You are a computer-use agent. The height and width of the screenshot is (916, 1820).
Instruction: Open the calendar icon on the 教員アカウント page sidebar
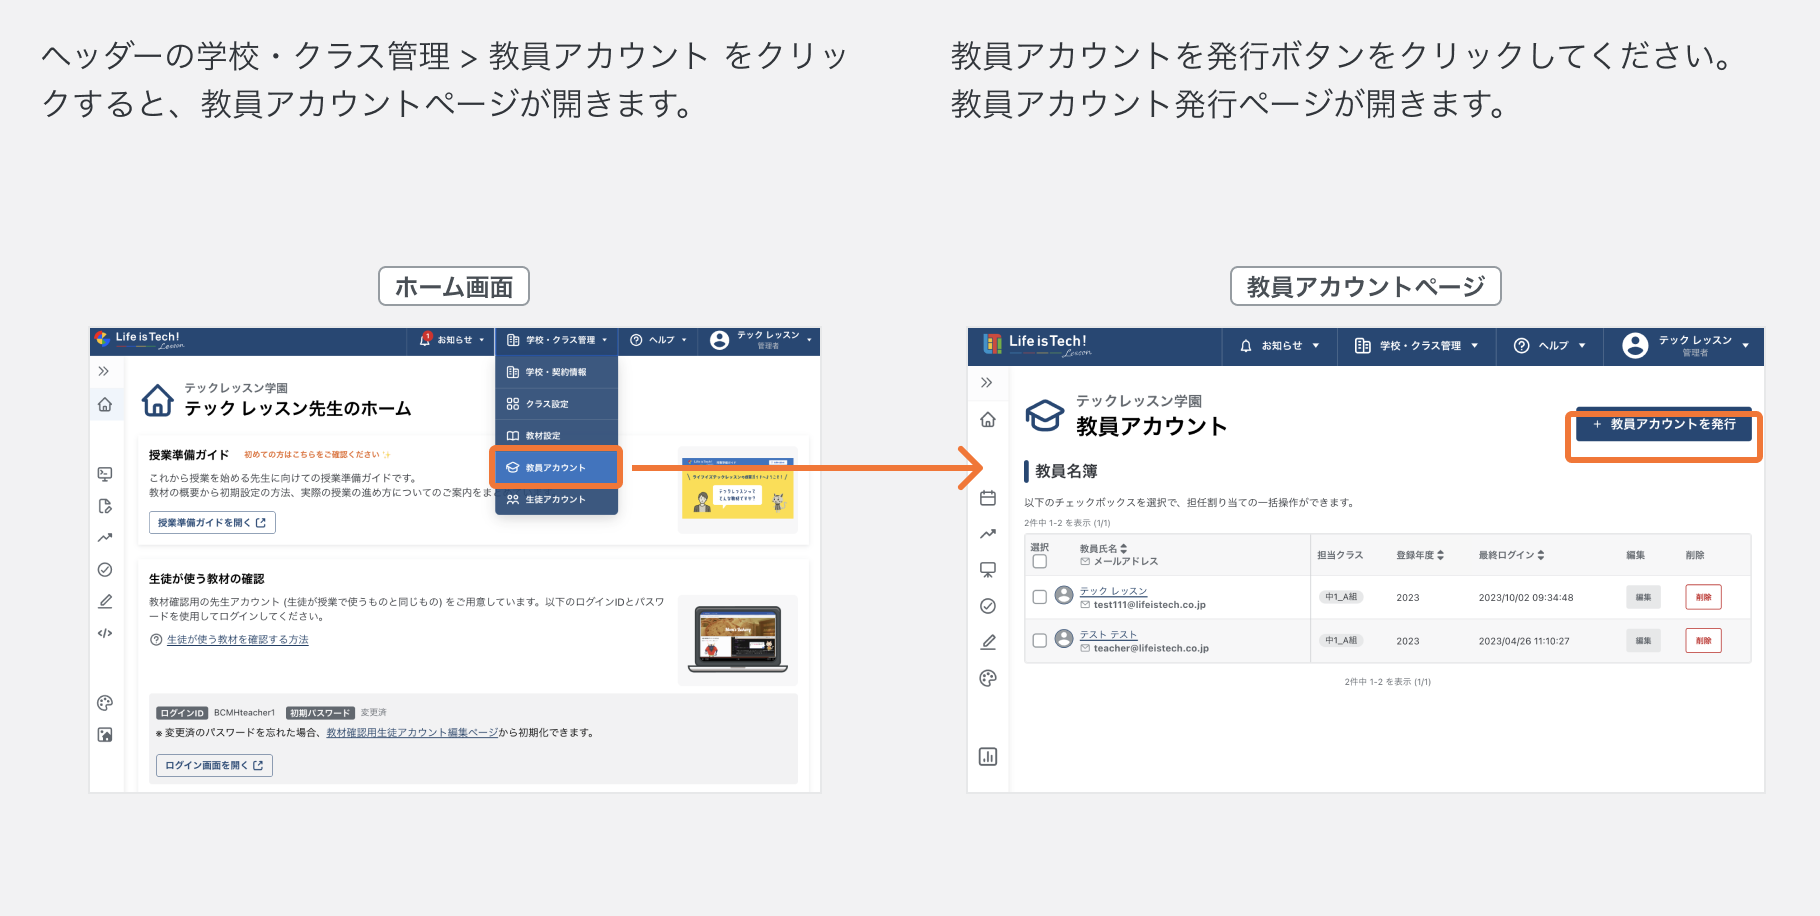tap(988, 497)
